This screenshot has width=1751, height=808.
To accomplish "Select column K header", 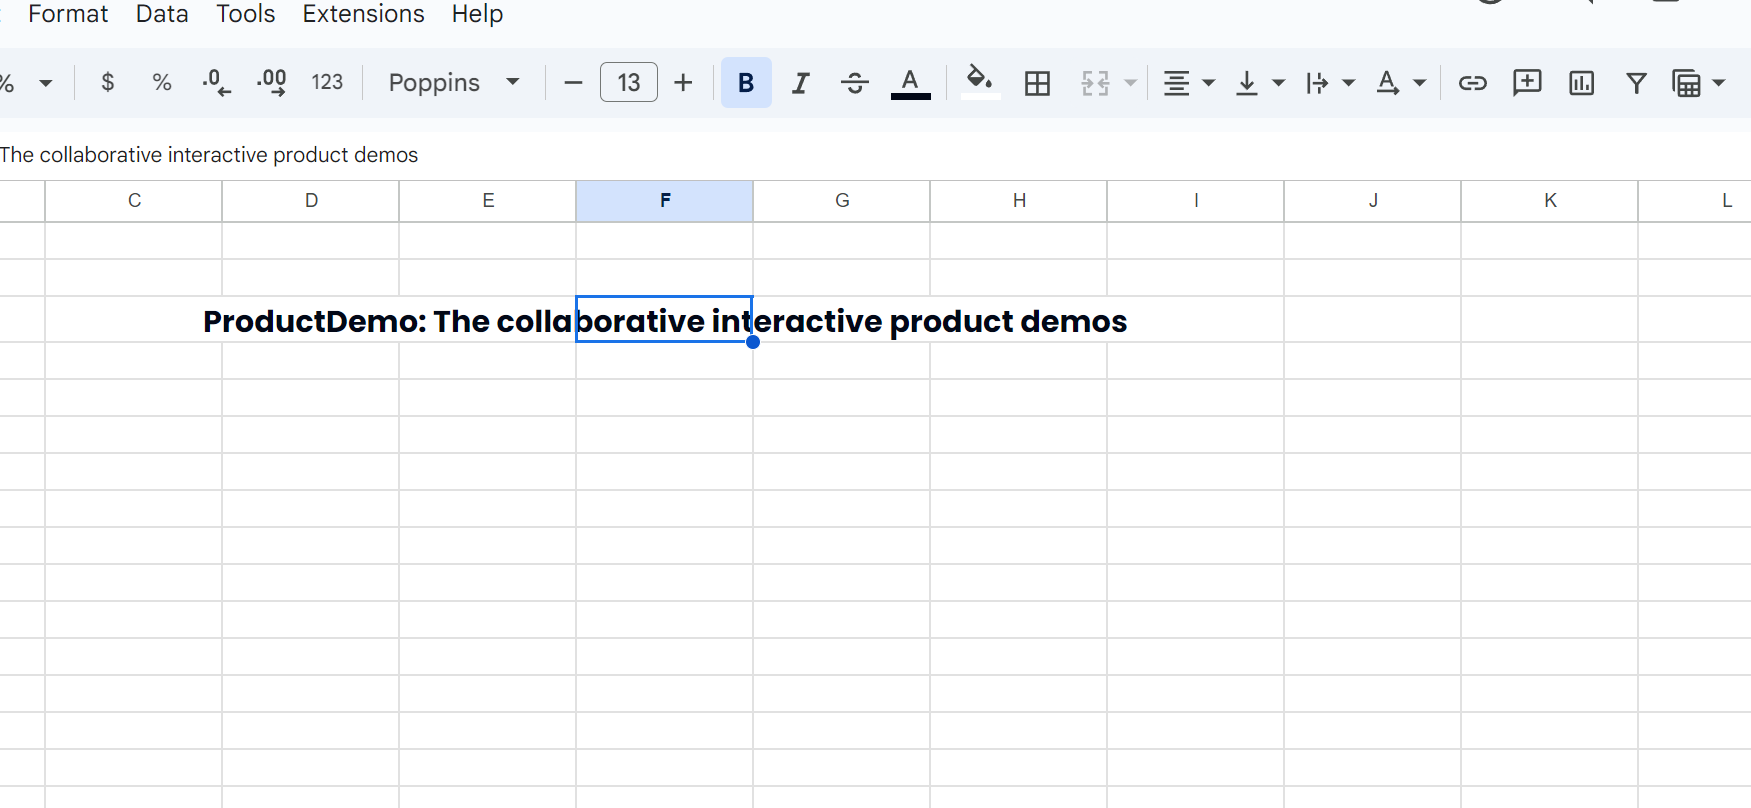I will click(1550, 201).
